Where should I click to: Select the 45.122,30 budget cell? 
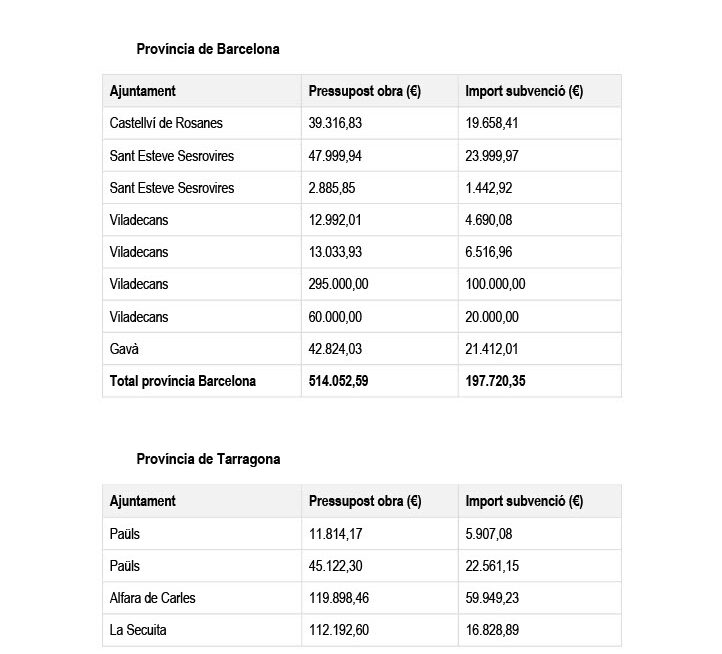(x=336, y=566)
